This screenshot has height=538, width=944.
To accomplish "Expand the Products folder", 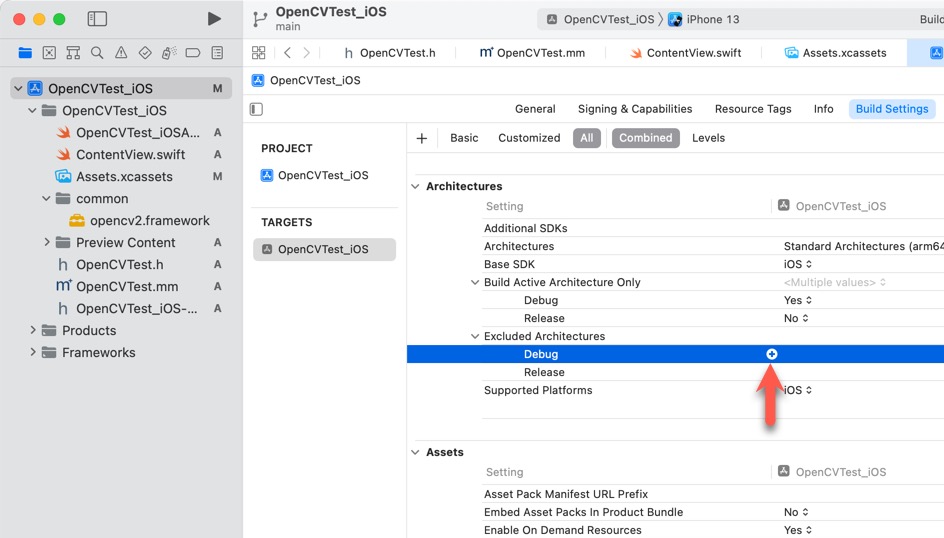I will click(33, 330).
